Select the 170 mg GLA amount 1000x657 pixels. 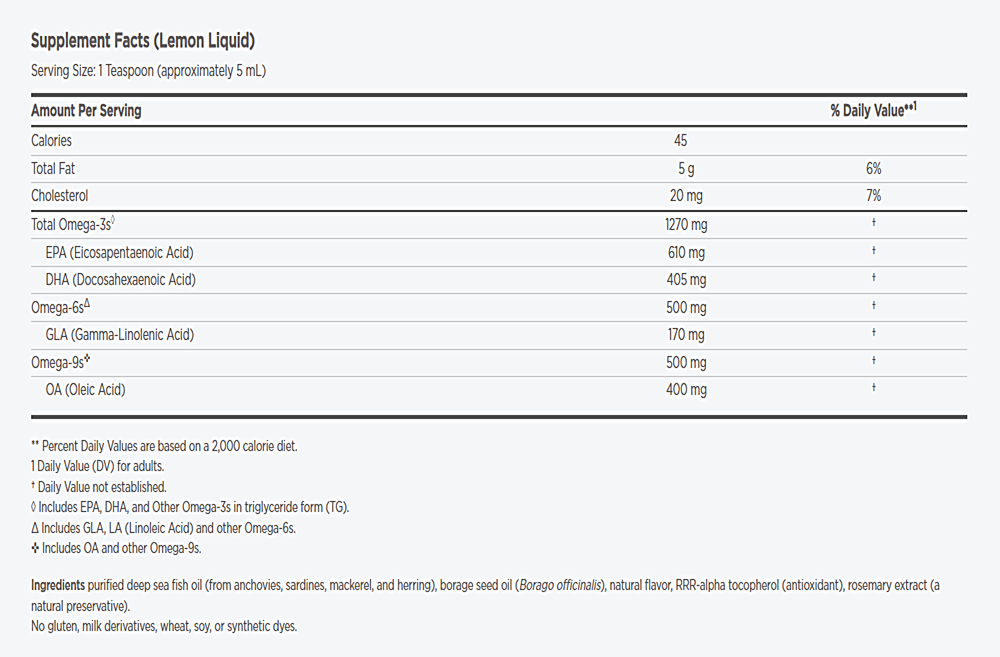685,335
